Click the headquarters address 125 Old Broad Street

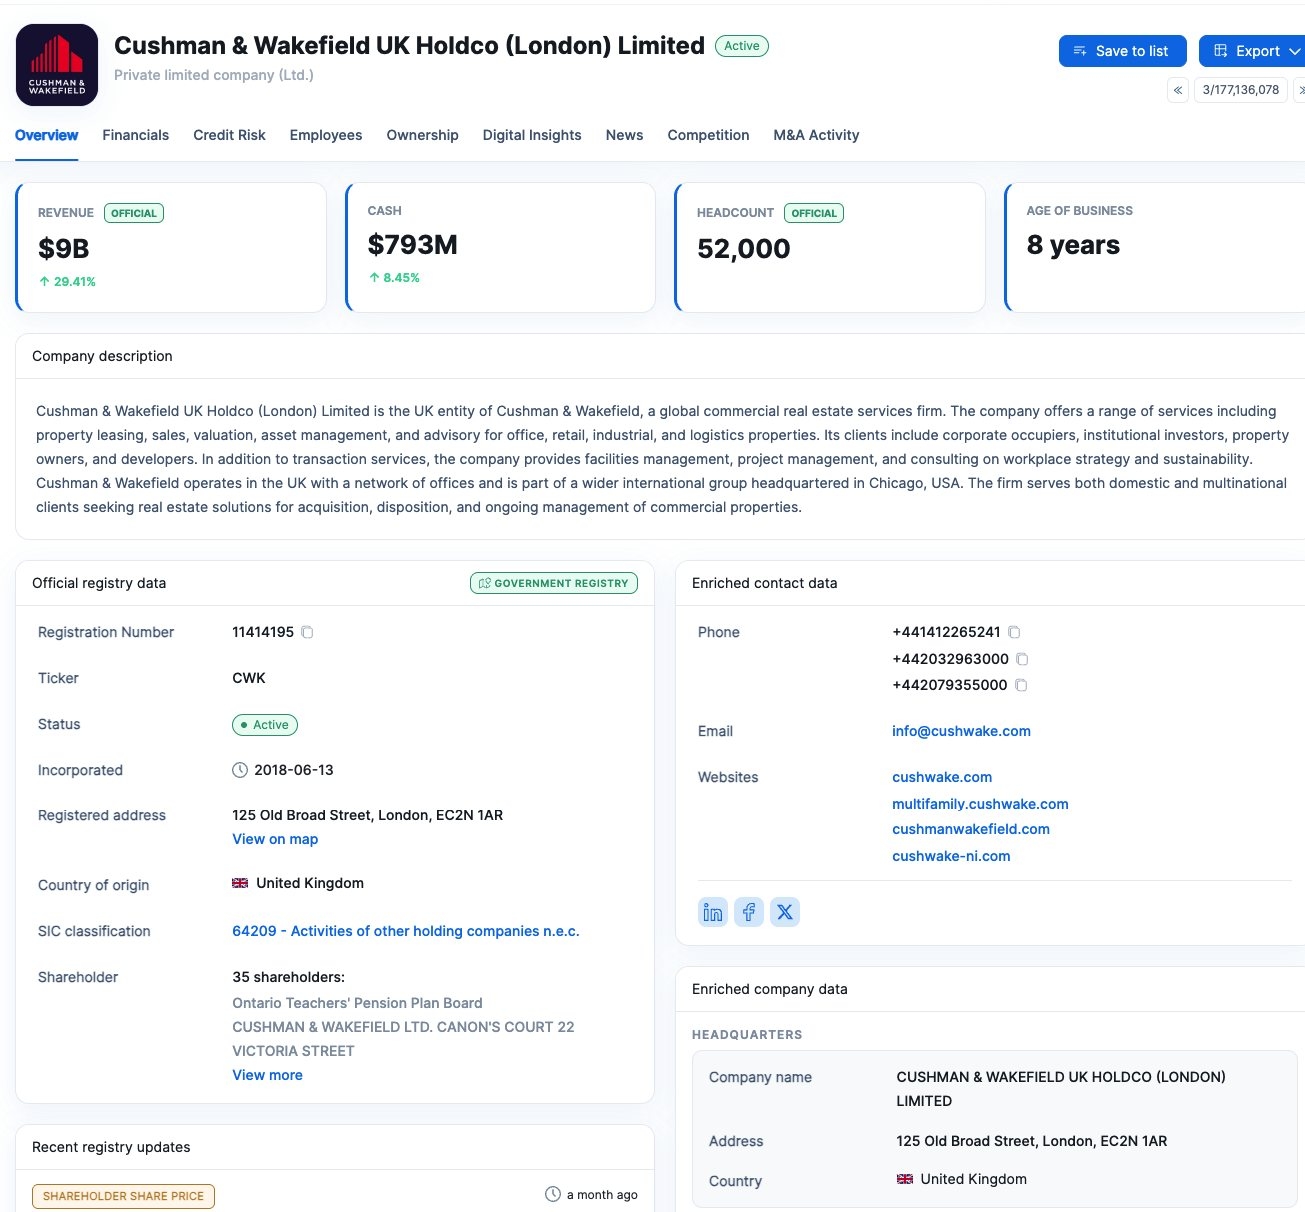click(x=1032, y=1141)
